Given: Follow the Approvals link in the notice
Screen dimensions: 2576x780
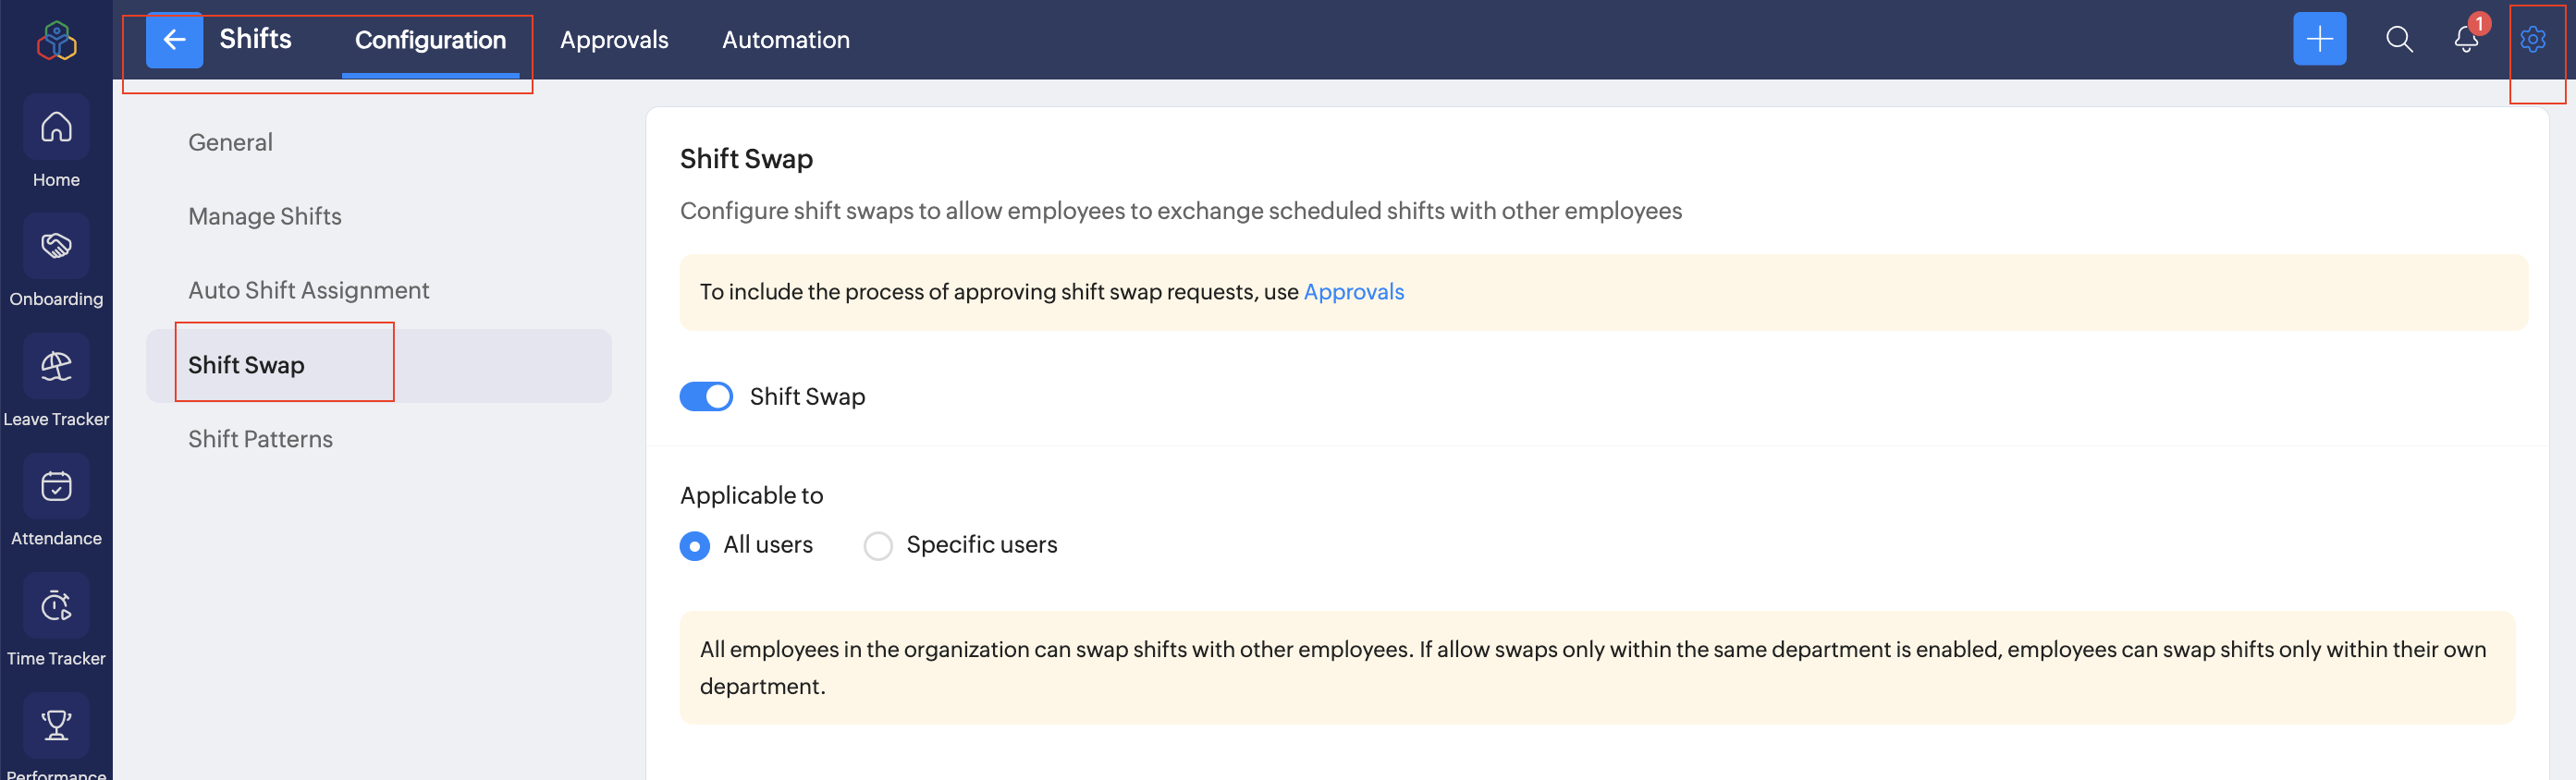Looking at the screenshot, I should (x=1353, y=292).
